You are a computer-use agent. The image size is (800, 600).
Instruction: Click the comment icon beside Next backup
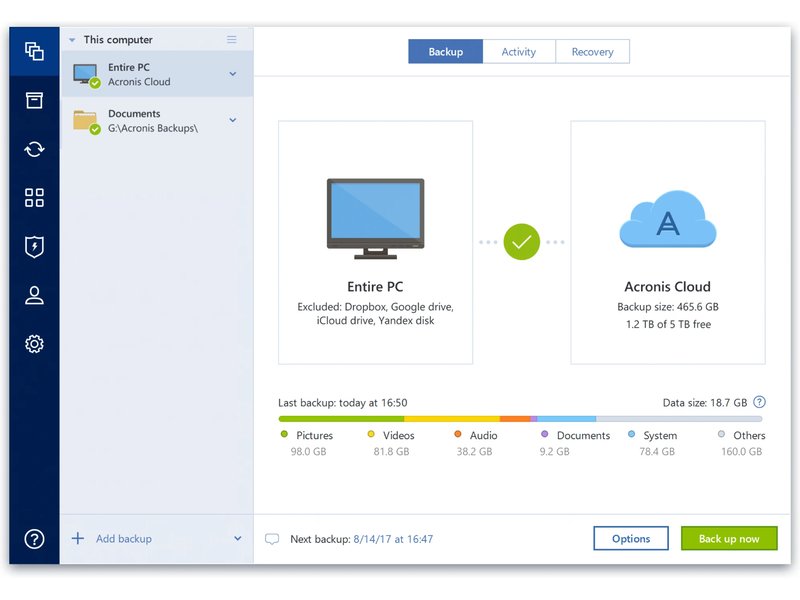click(272, 539)
